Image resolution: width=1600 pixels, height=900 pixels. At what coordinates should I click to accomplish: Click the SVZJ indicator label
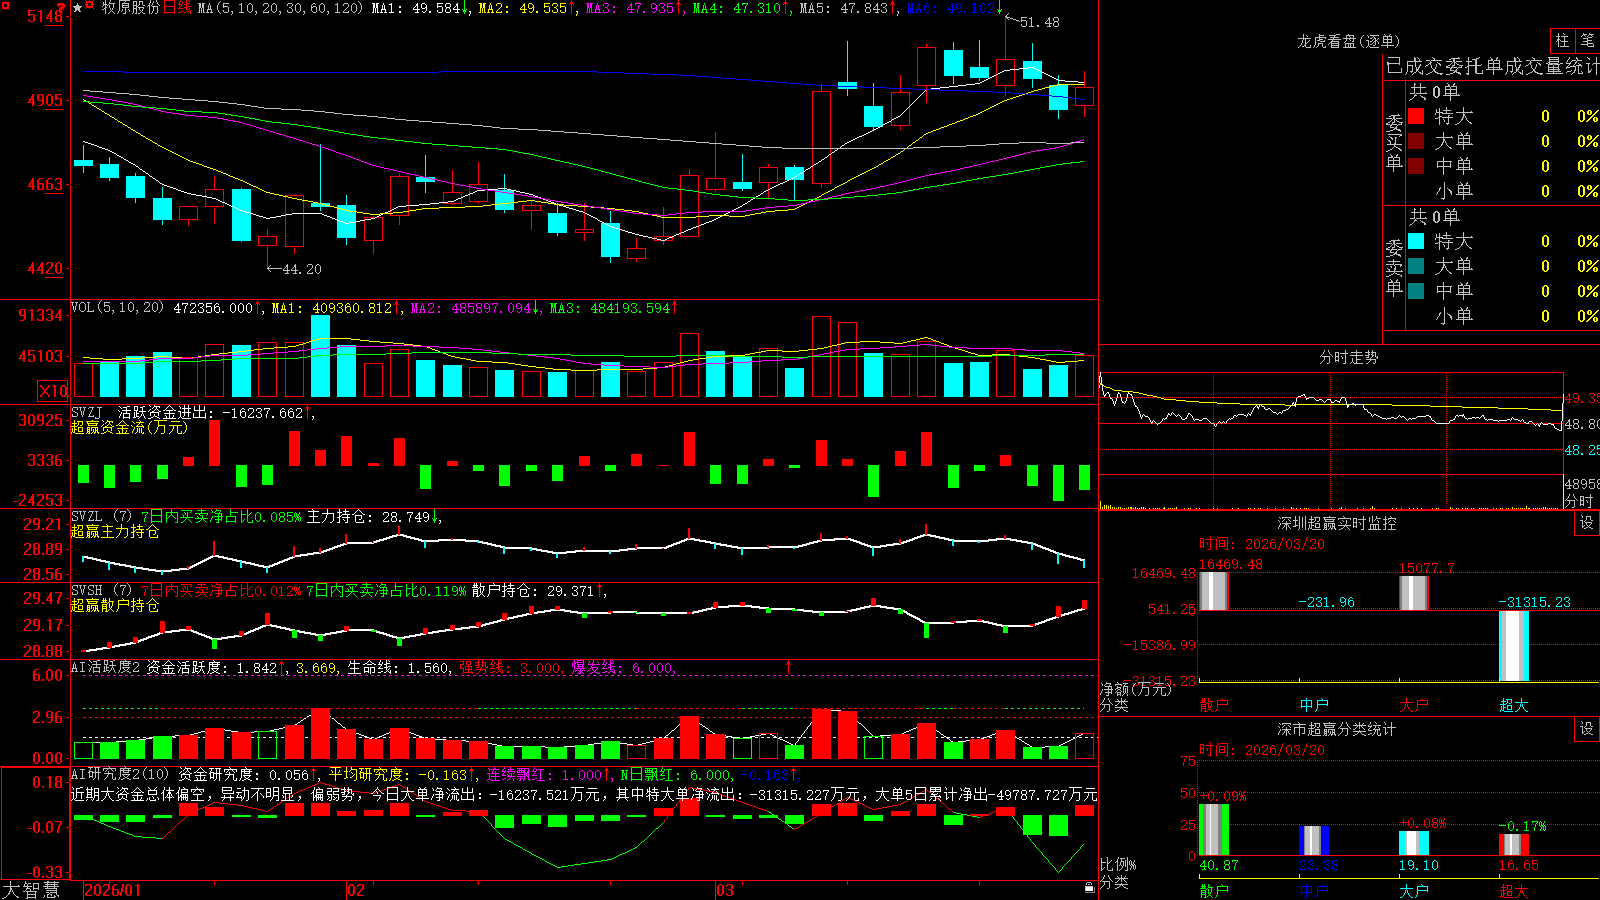[x=87, y=412]
